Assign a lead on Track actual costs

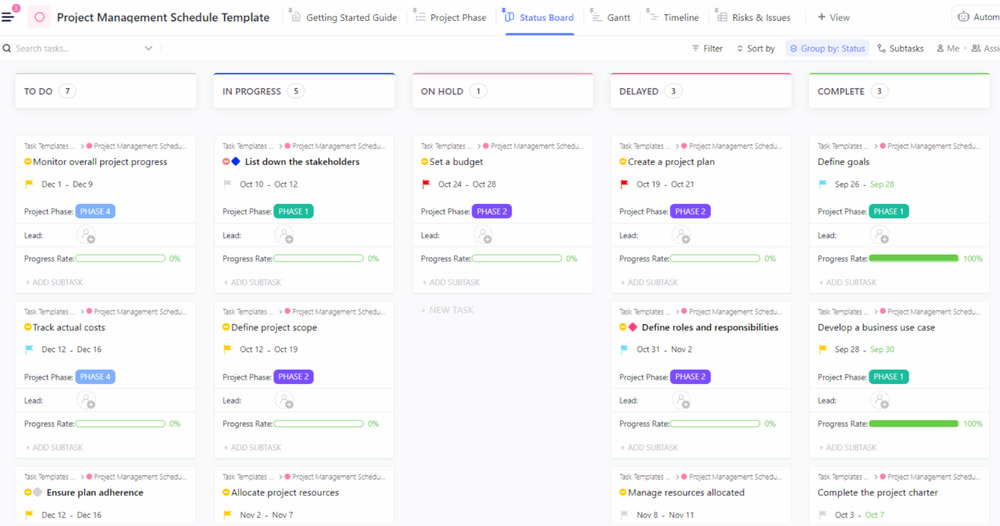coord(86,401)
